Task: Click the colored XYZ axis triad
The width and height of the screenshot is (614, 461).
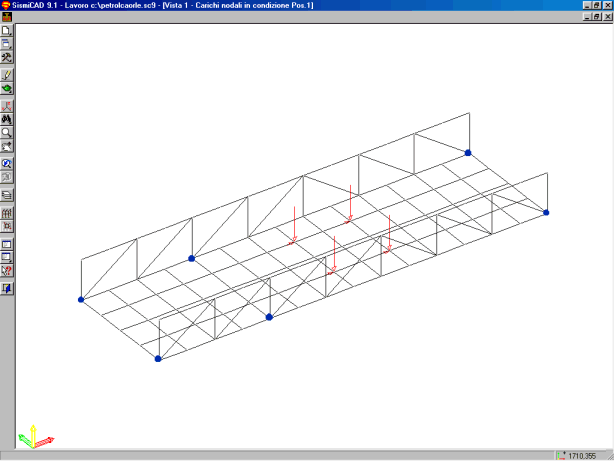Action: pyautogui.click(x=35, y=437)
